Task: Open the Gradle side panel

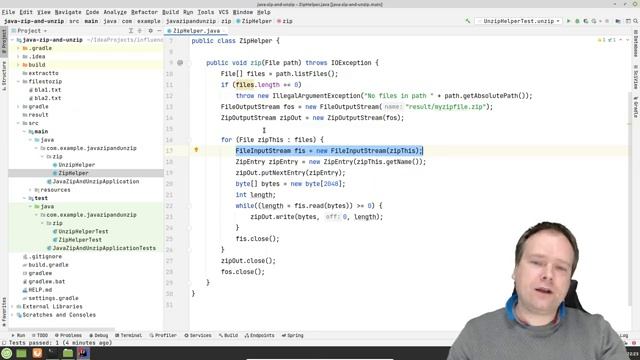Action: click(x=636, y=107)
